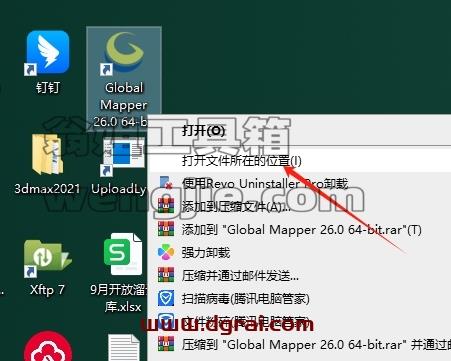Choose 添加到压缩文件(A)... entry
The width and height of the screenshot is (451, 361).
click(299, 207)
